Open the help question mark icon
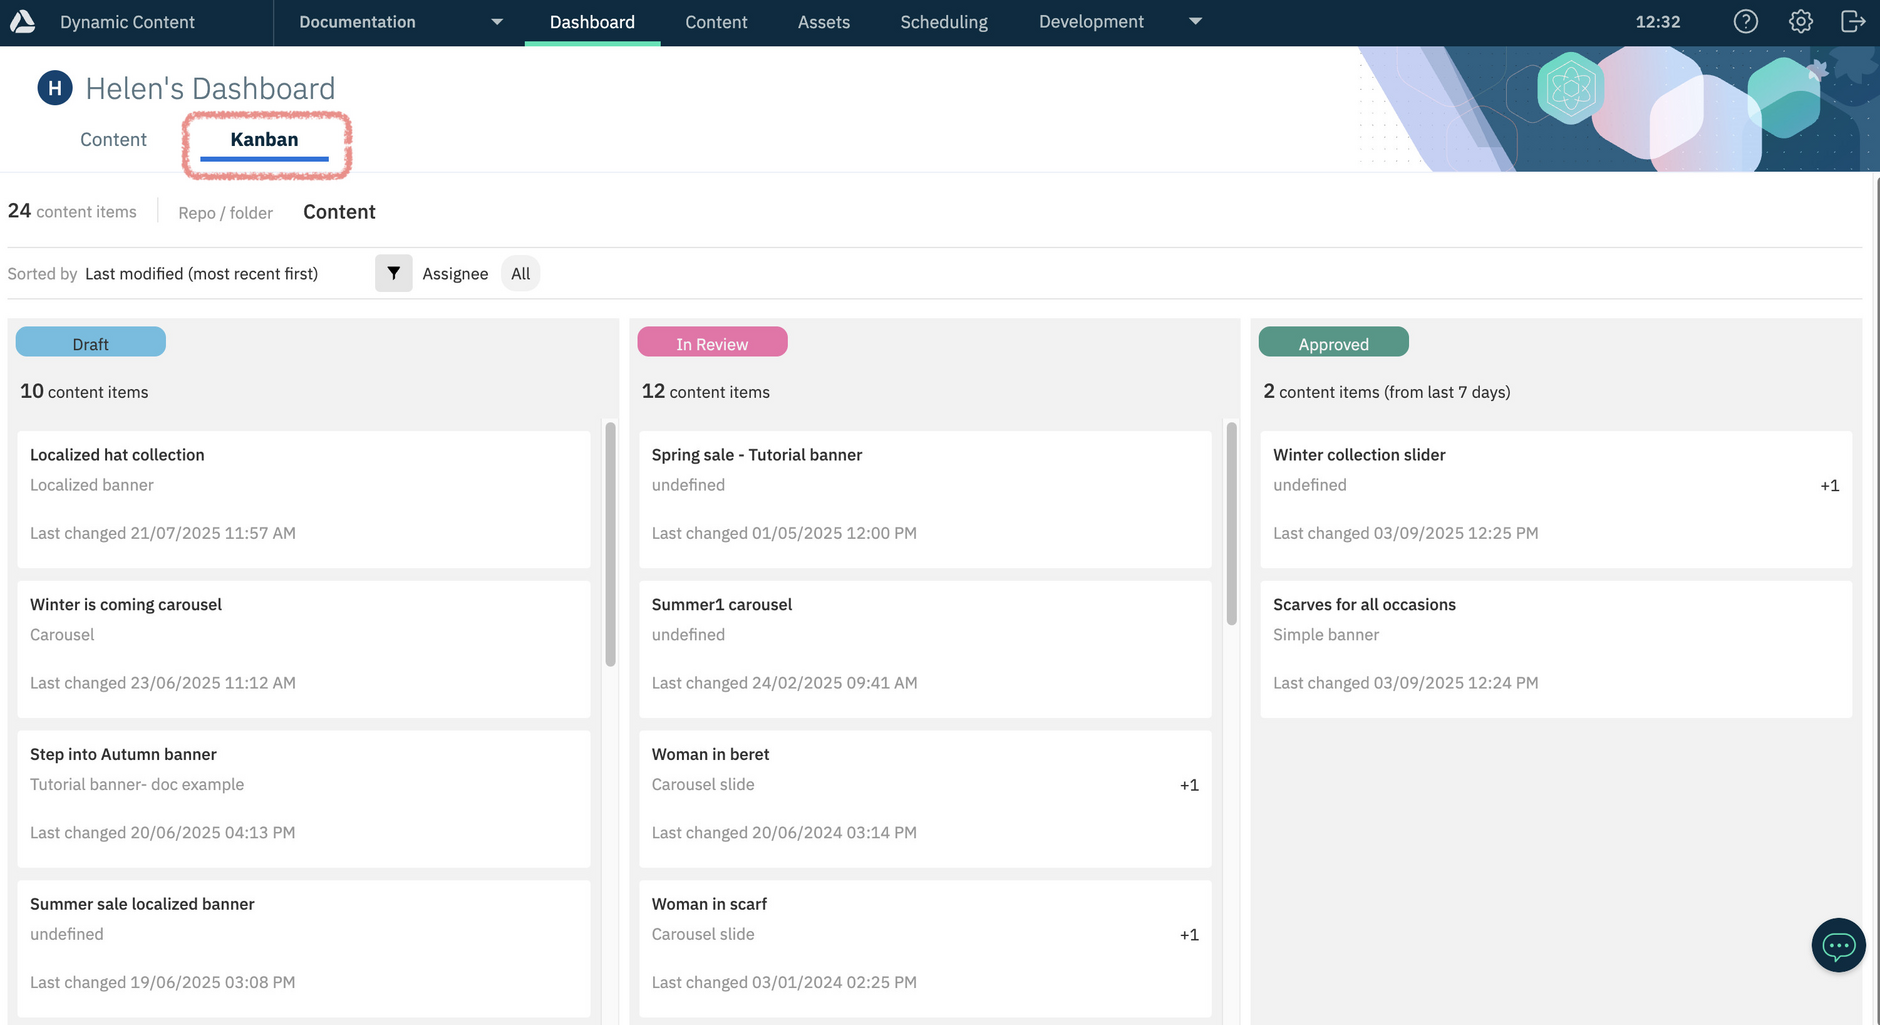The height and width of the screenshot is (1025, 1880). click(x=1745, y=22)
